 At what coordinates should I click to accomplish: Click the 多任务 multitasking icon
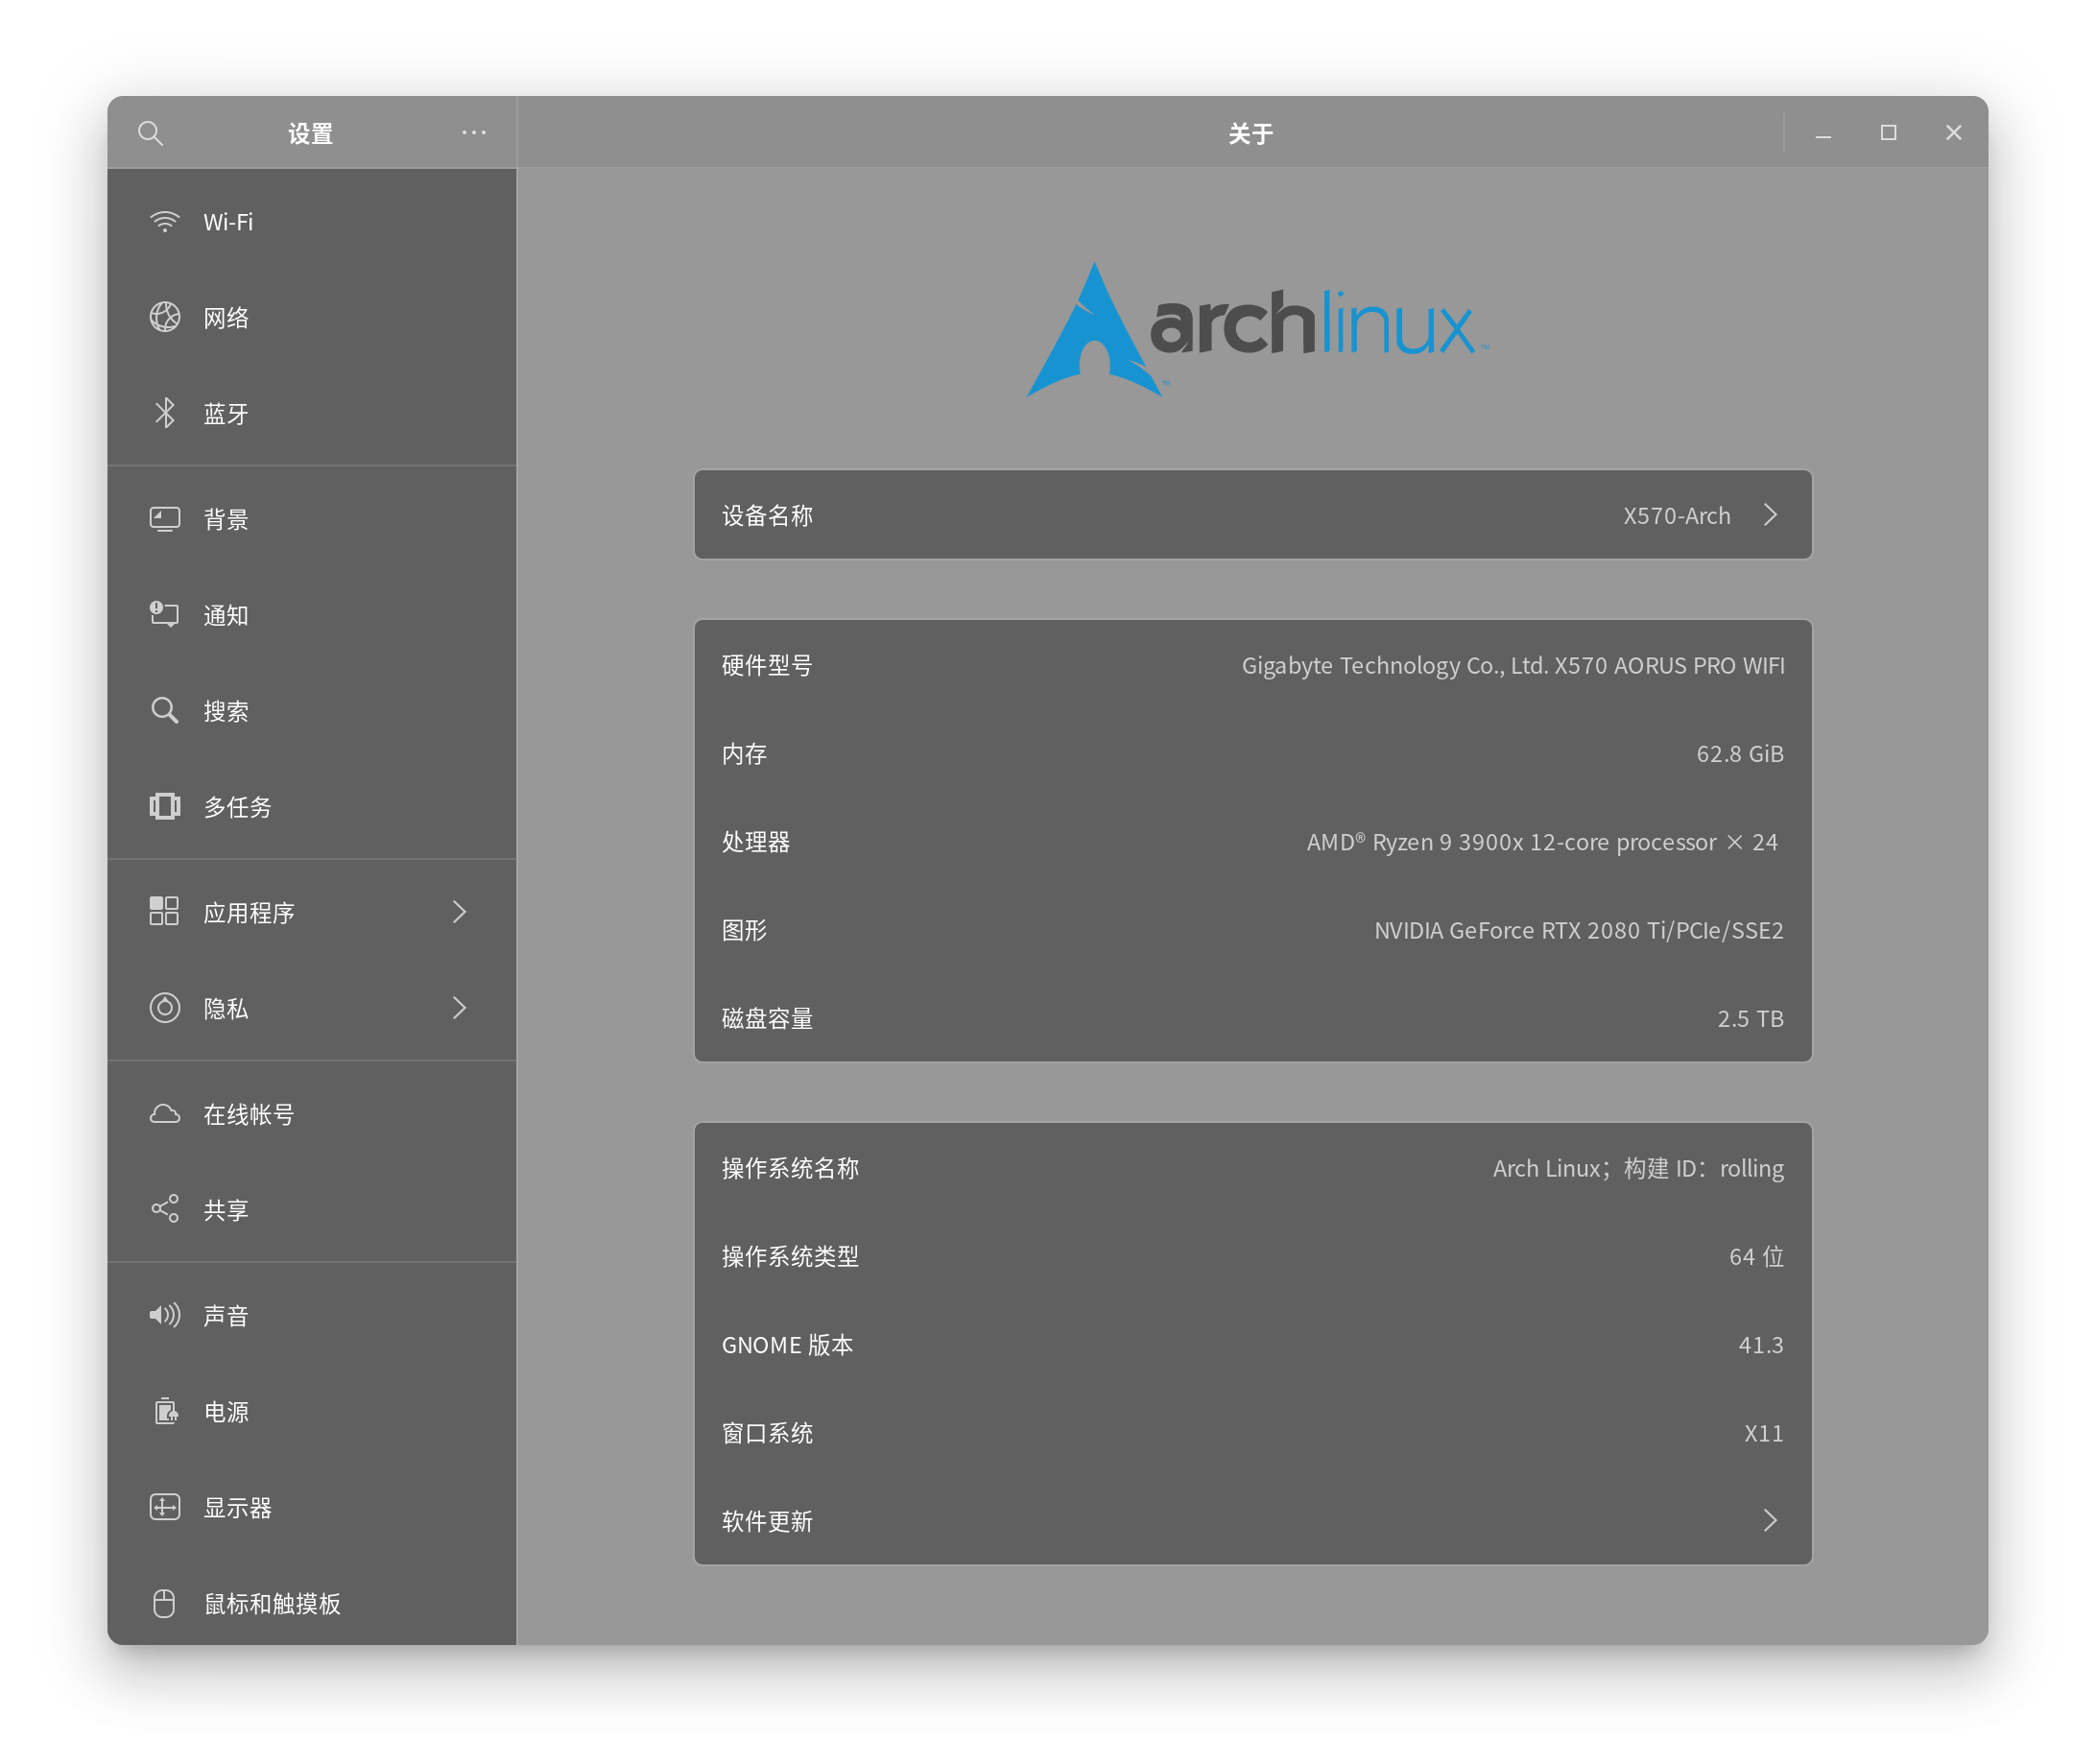(x=164, y=806)
